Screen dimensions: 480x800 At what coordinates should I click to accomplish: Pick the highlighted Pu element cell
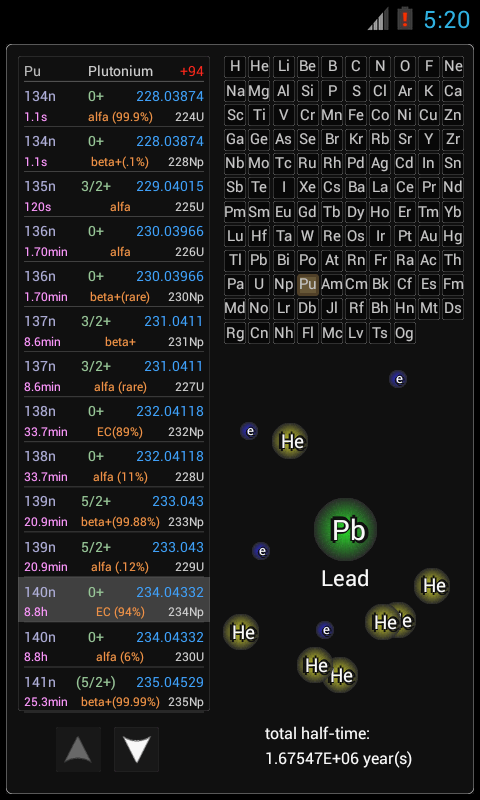tap(308, 284)
